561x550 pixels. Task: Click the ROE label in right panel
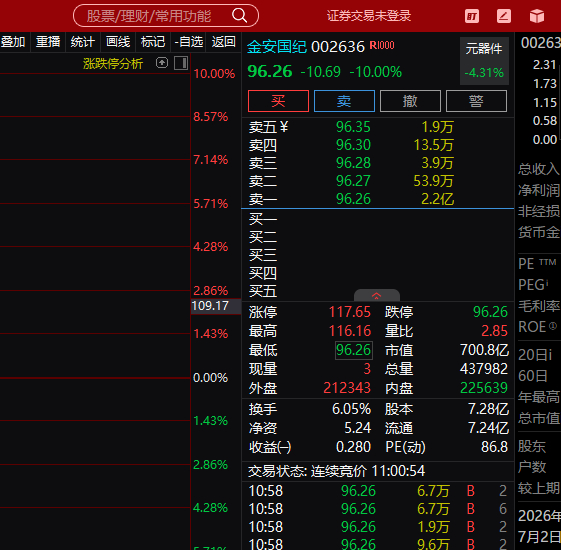point(537,327)
